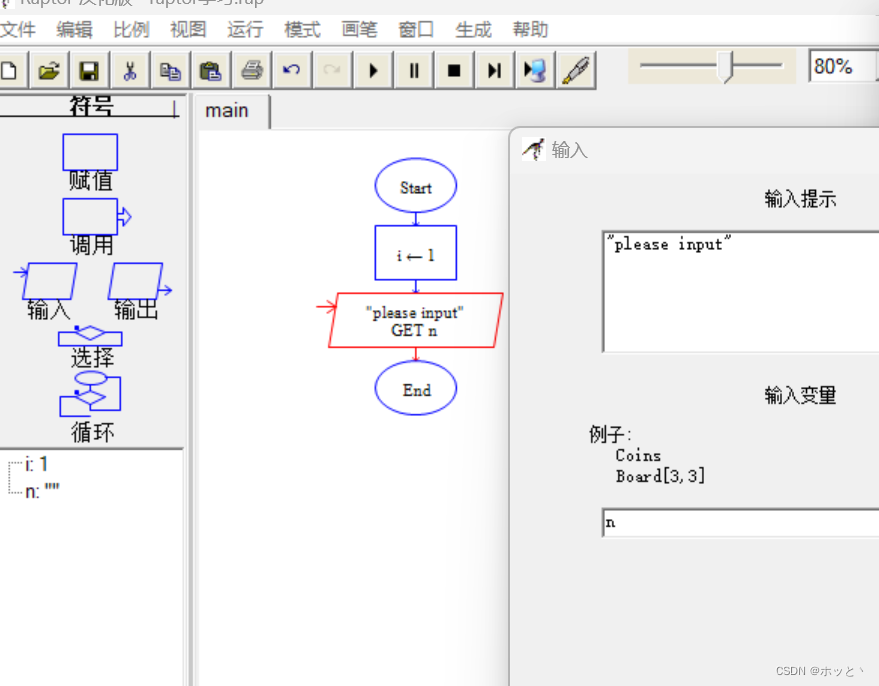879x686 pixels.
Task: Step to next shape with step icon
Action: (494, 71)
